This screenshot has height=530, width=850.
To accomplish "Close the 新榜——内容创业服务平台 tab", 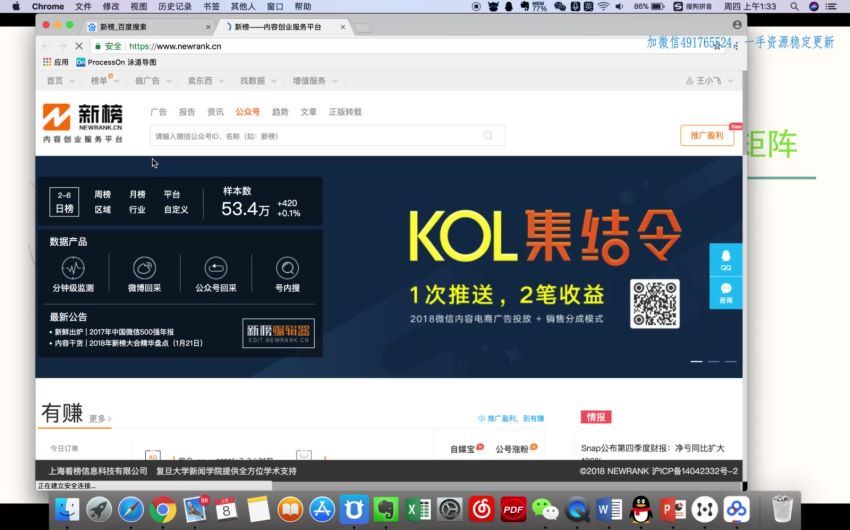I will coord(343,27).
